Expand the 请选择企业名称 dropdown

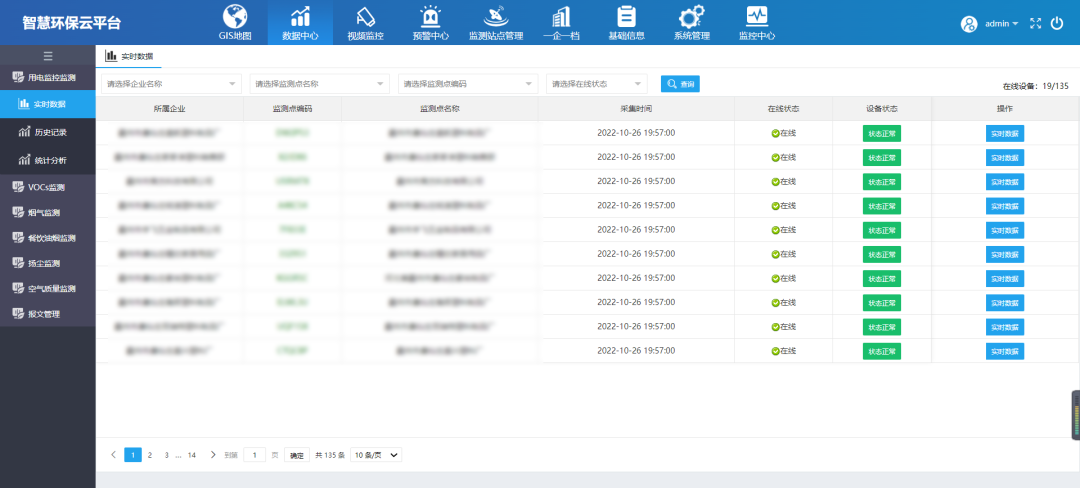pos(171,84)
